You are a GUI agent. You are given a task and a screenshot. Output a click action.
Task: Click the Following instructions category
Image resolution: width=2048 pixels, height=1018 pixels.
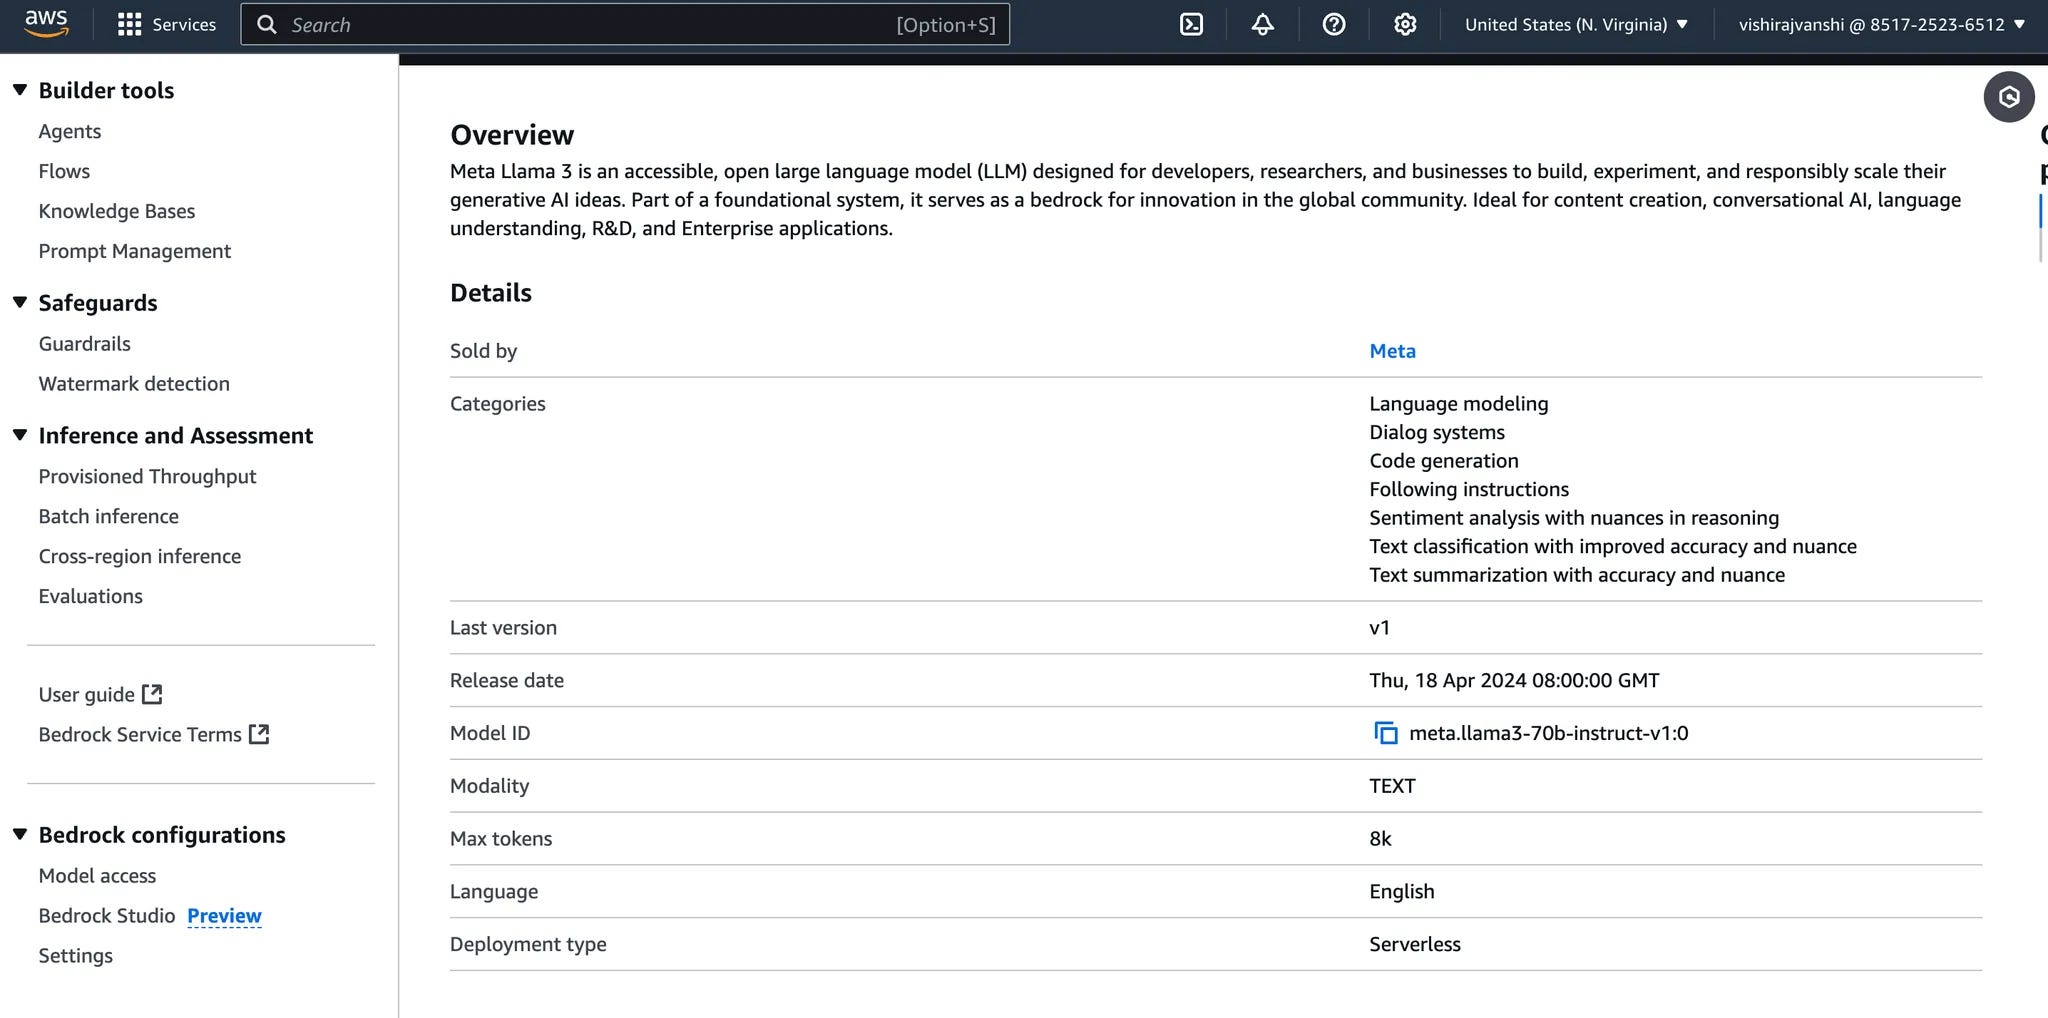click(x=1469, y=489)
